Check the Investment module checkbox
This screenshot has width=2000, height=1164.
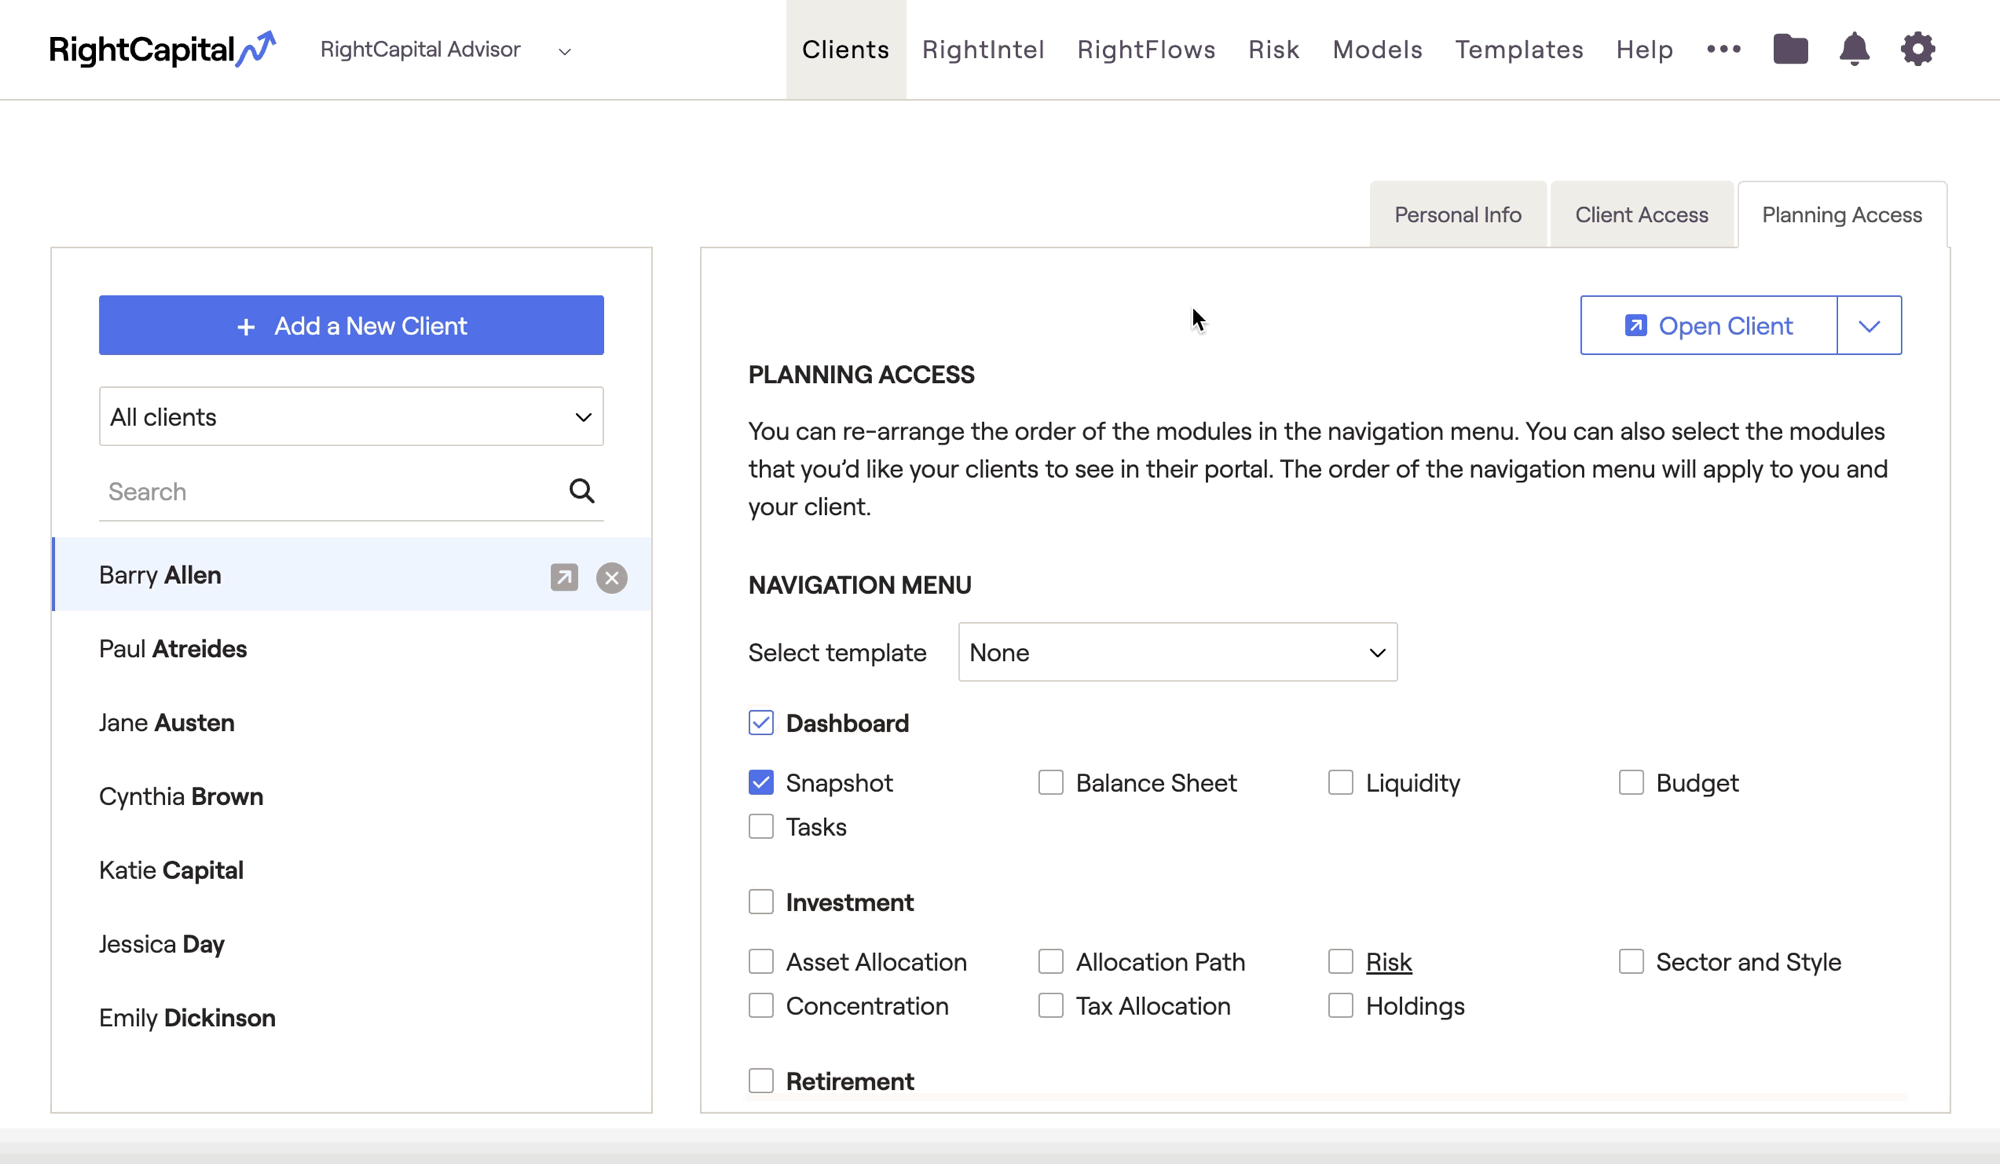(761, 902)
